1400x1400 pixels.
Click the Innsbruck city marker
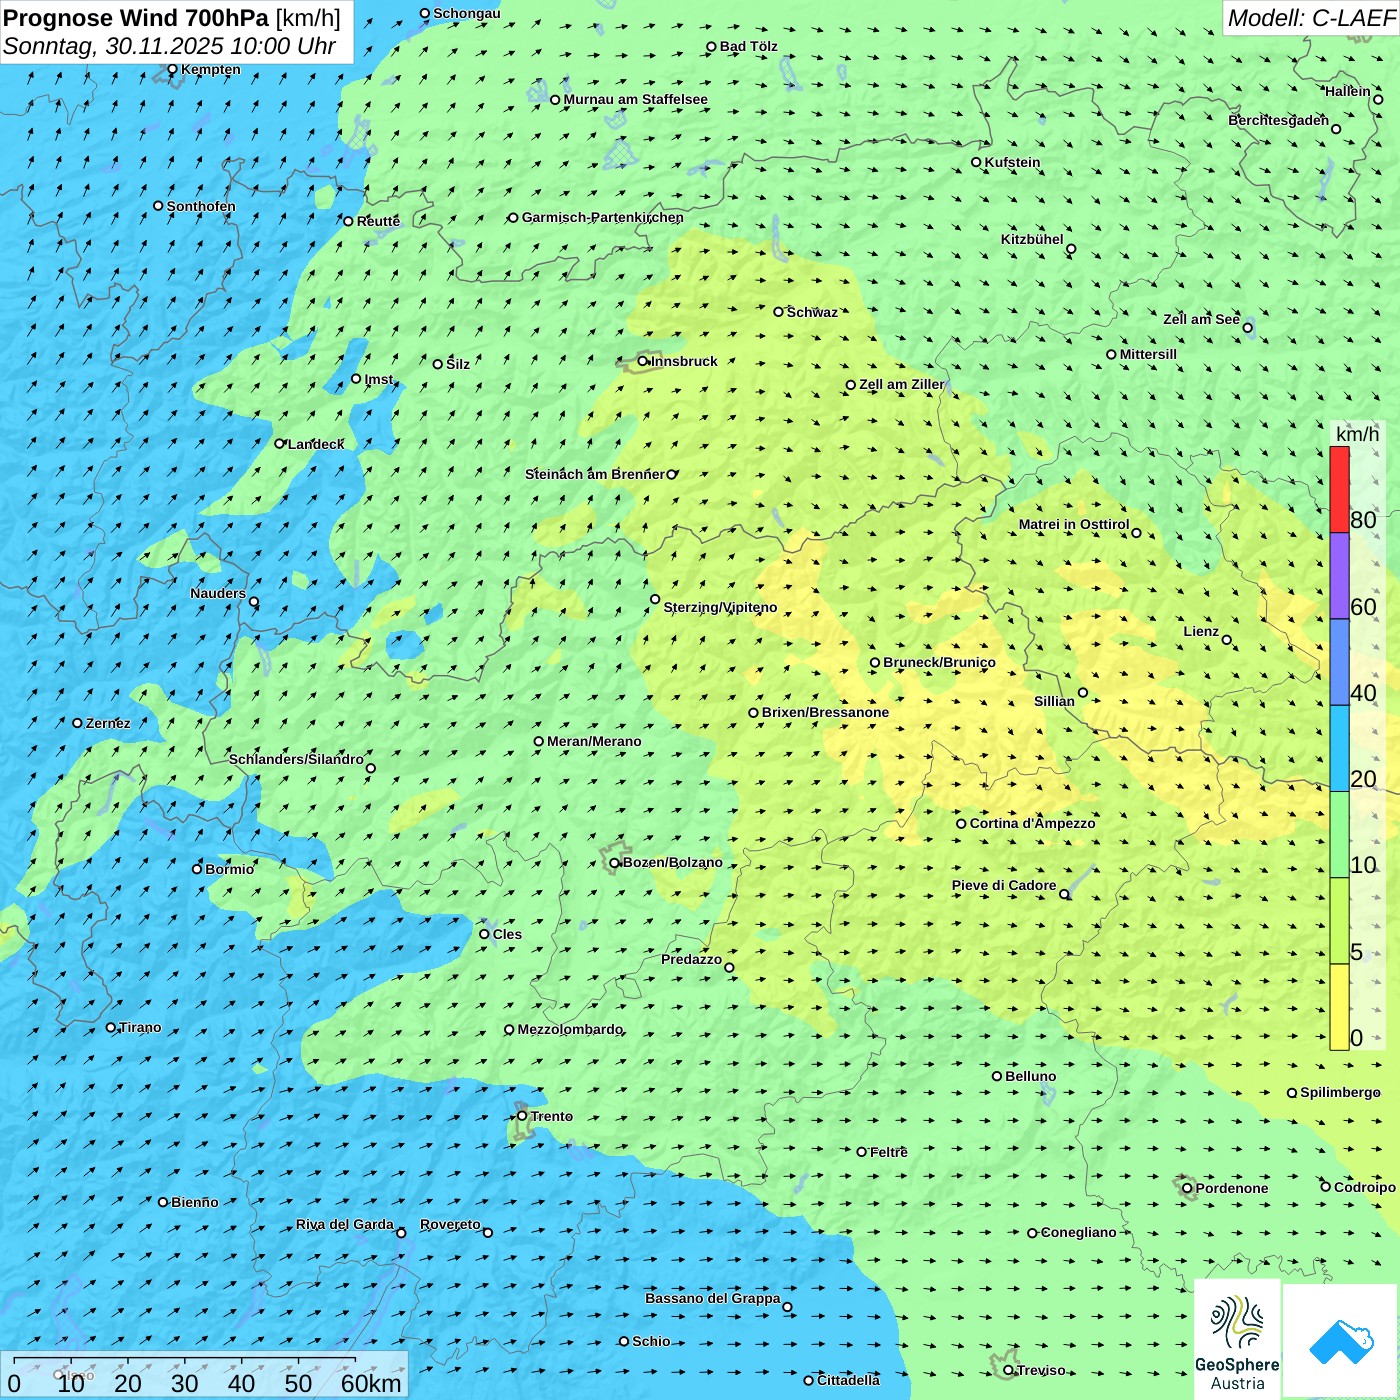coord(643,361)
